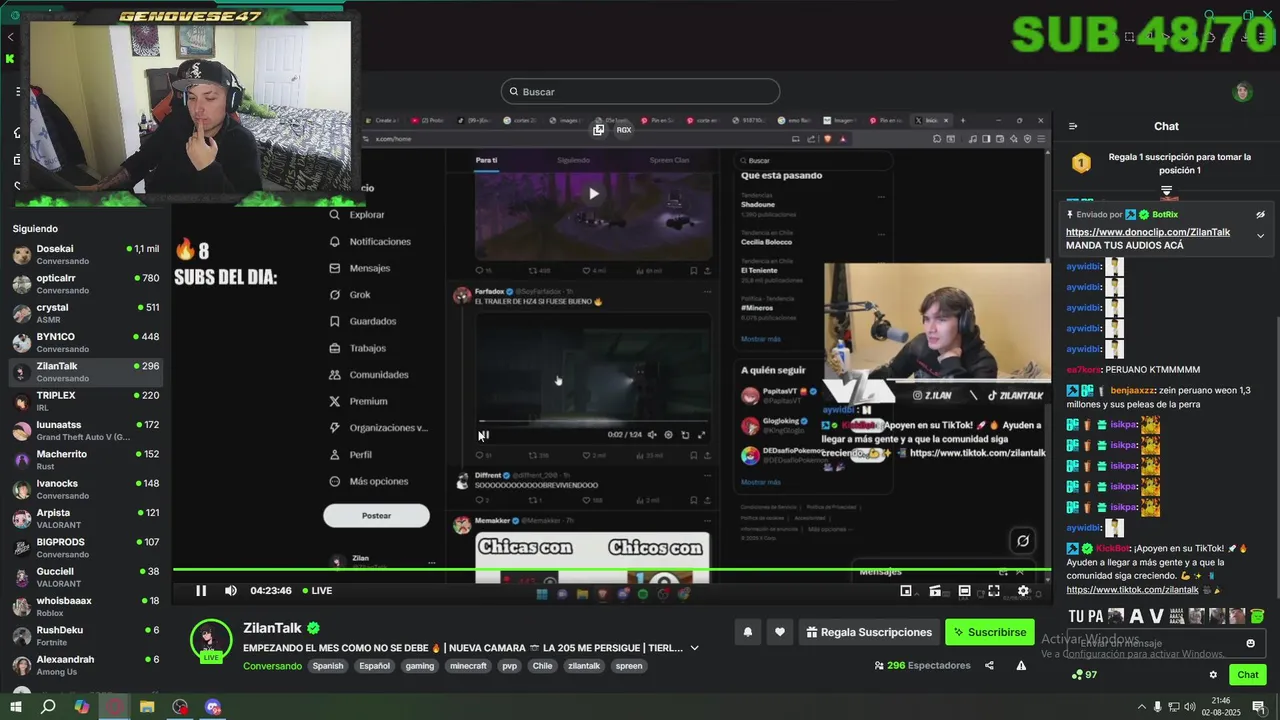Image resolution: width=1280 pixels, height=720 pixels.
Task: Open RushDeku Fortnite channel in sidebar
Action: point(86,636)
